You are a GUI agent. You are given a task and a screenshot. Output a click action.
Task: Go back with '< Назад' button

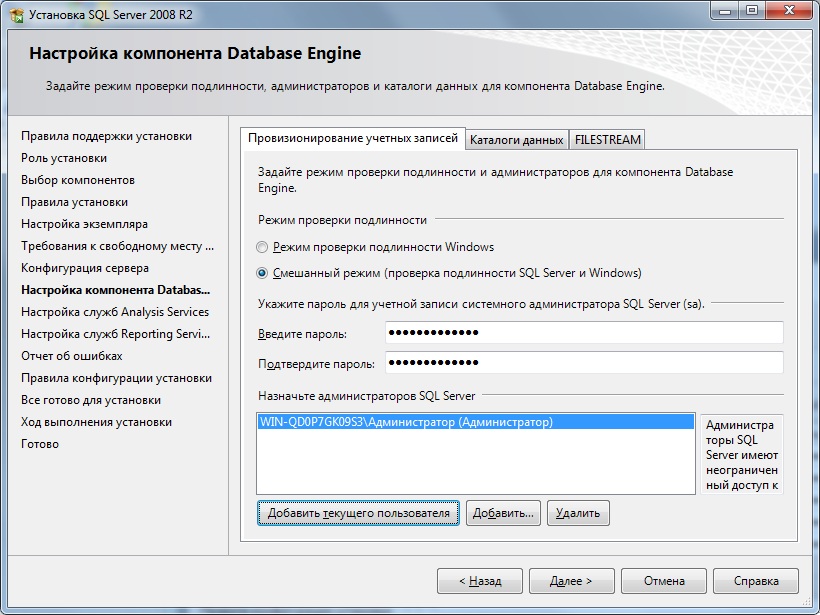click(x=480, y=581)
